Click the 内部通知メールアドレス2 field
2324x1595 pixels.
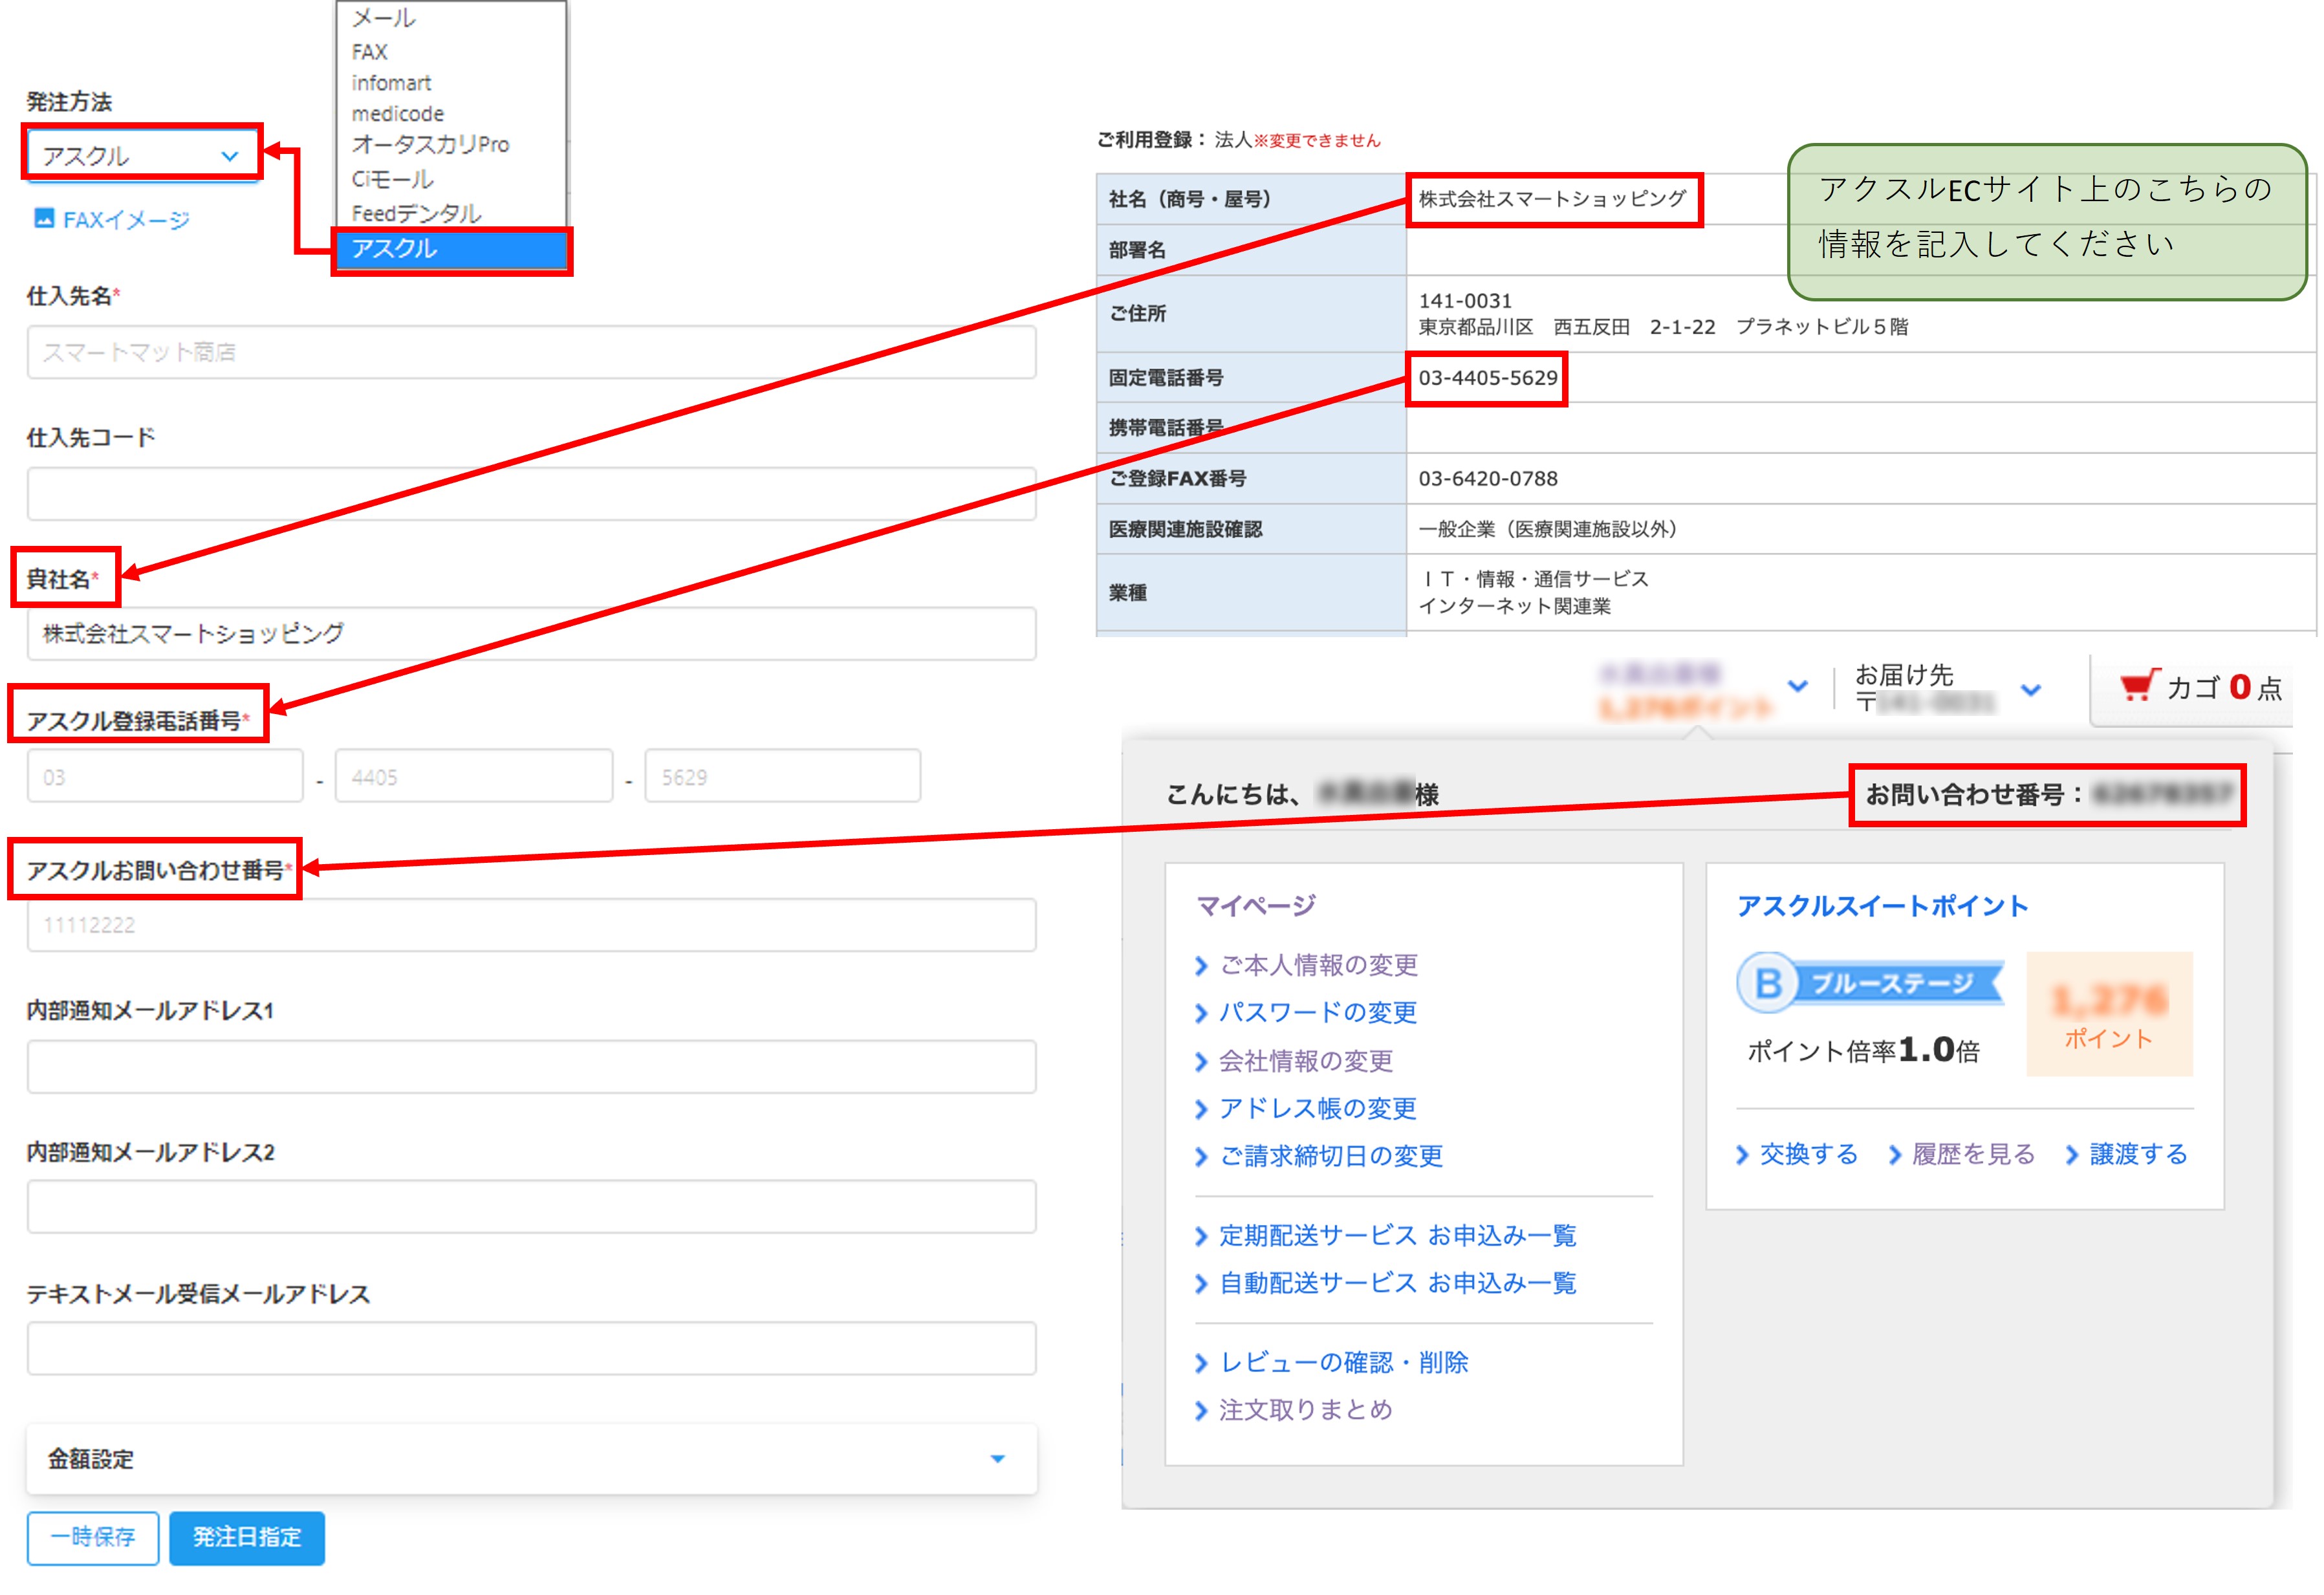(531, 1207)
